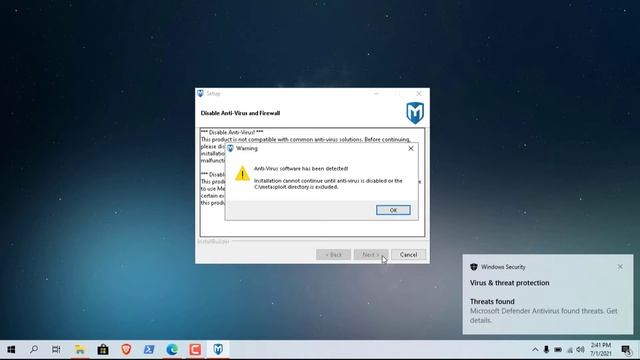Open the Action Center notifications icon
This screenshot has width=640, height=360.
[626, 350]
